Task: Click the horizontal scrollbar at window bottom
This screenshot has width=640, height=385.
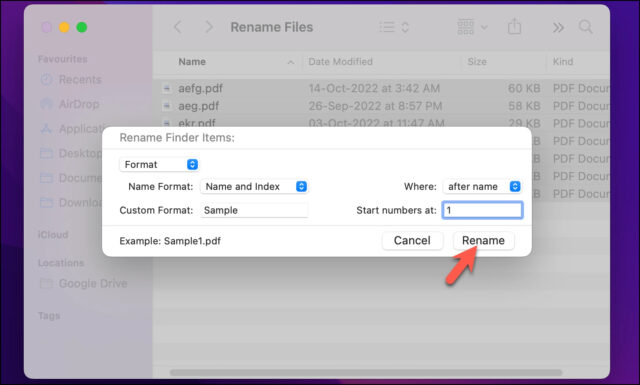Action: coord(366,372)
